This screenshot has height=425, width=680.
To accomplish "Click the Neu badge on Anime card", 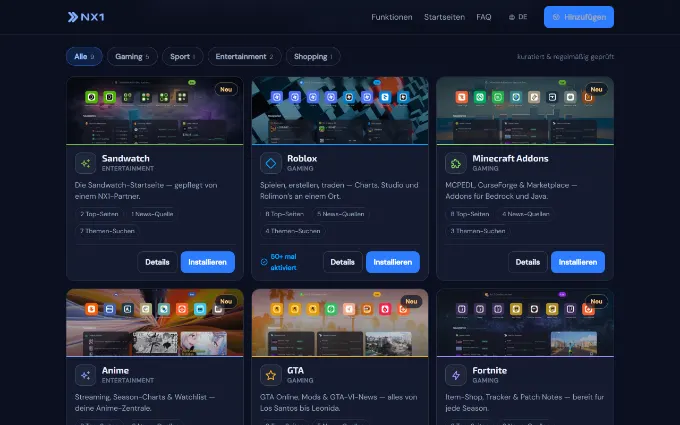I will point(226,301).
